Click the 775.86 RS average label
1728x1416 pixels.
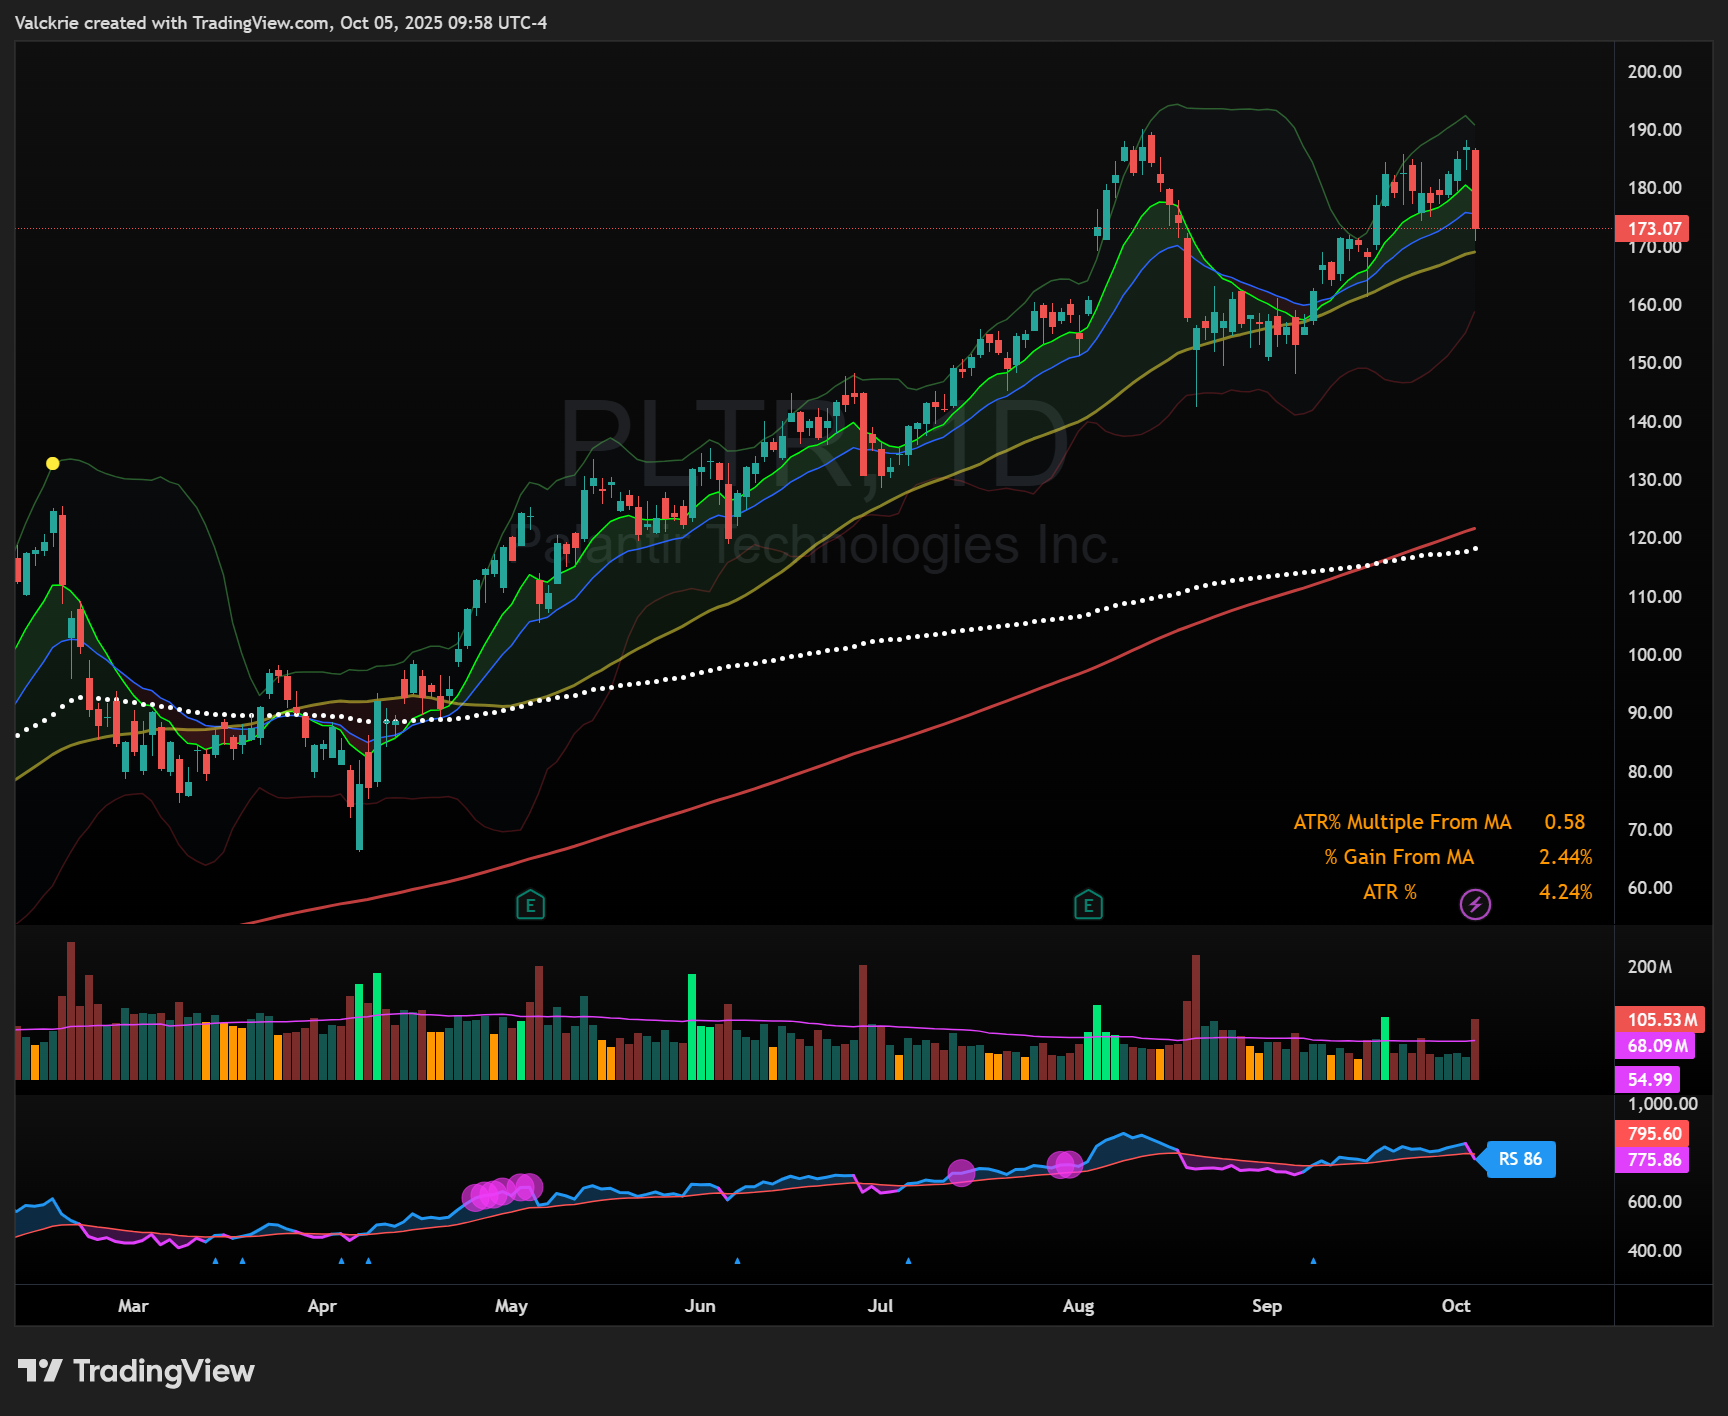point(1652,1160)
